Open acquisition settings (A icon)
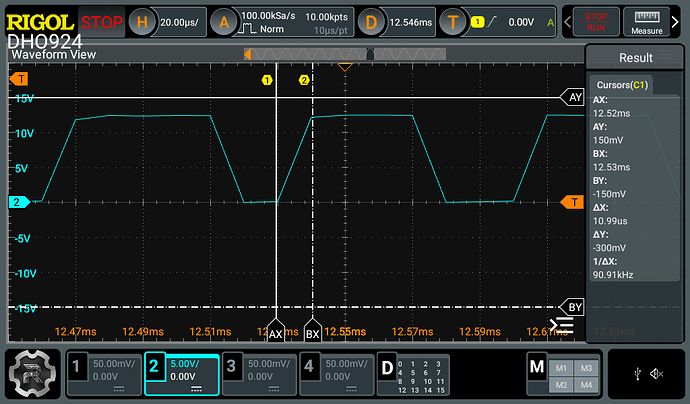690x404 pixels. [227, 21]
